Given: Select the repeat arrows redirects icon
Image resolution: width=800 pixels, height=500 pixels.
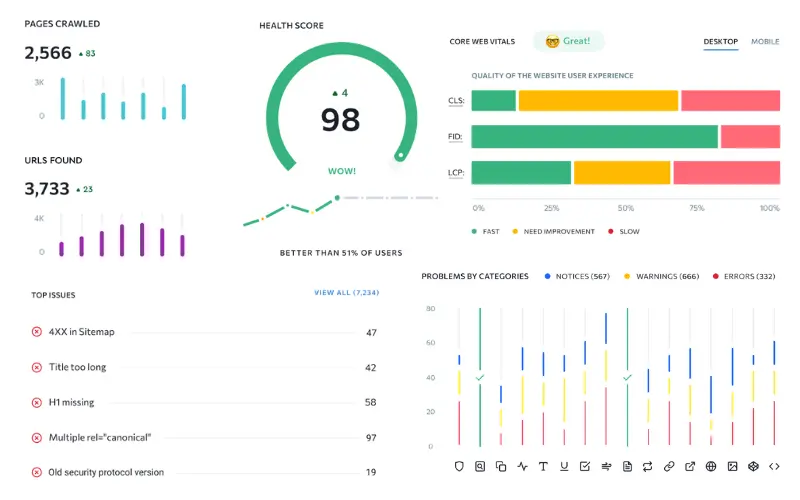Looking at the screenshot, I should 648,466.
